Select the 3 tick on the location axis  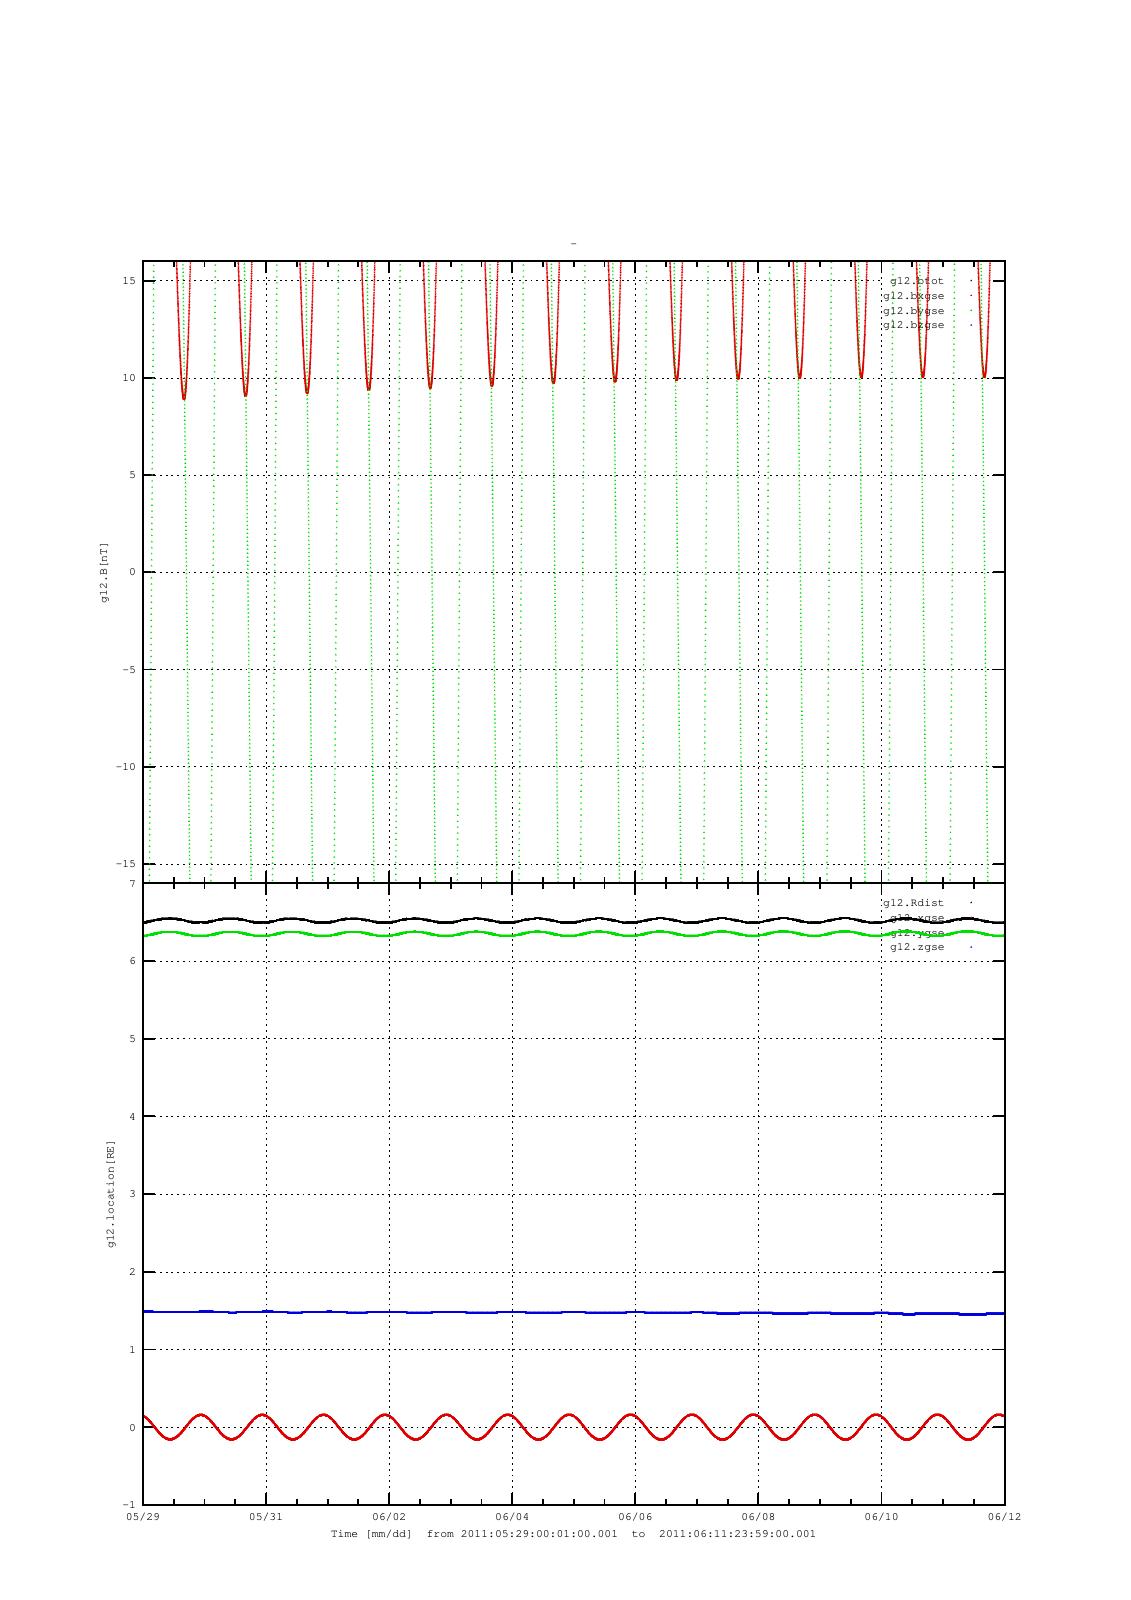(x=133, y=1194)
